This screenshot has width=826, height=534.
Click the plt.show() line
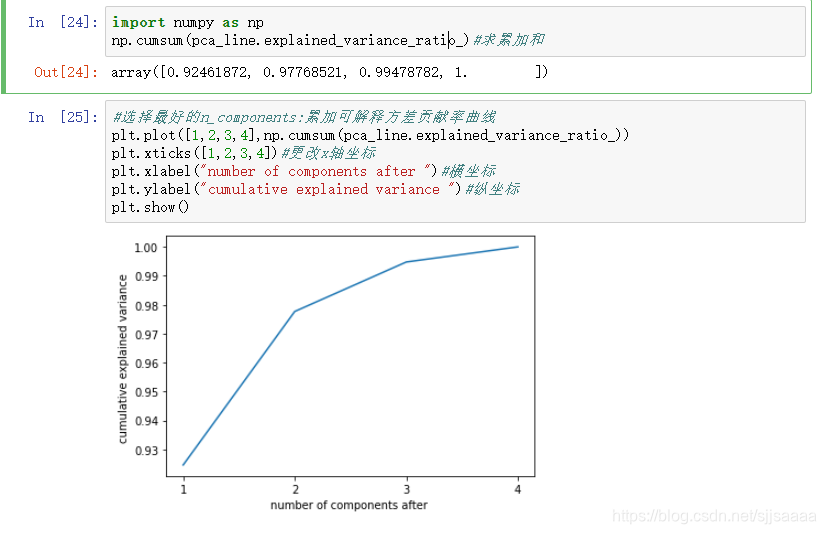150,207
